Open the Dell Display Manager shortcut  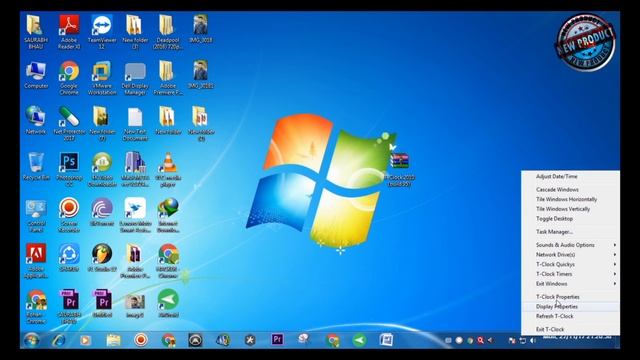click(x=135, y=78)
